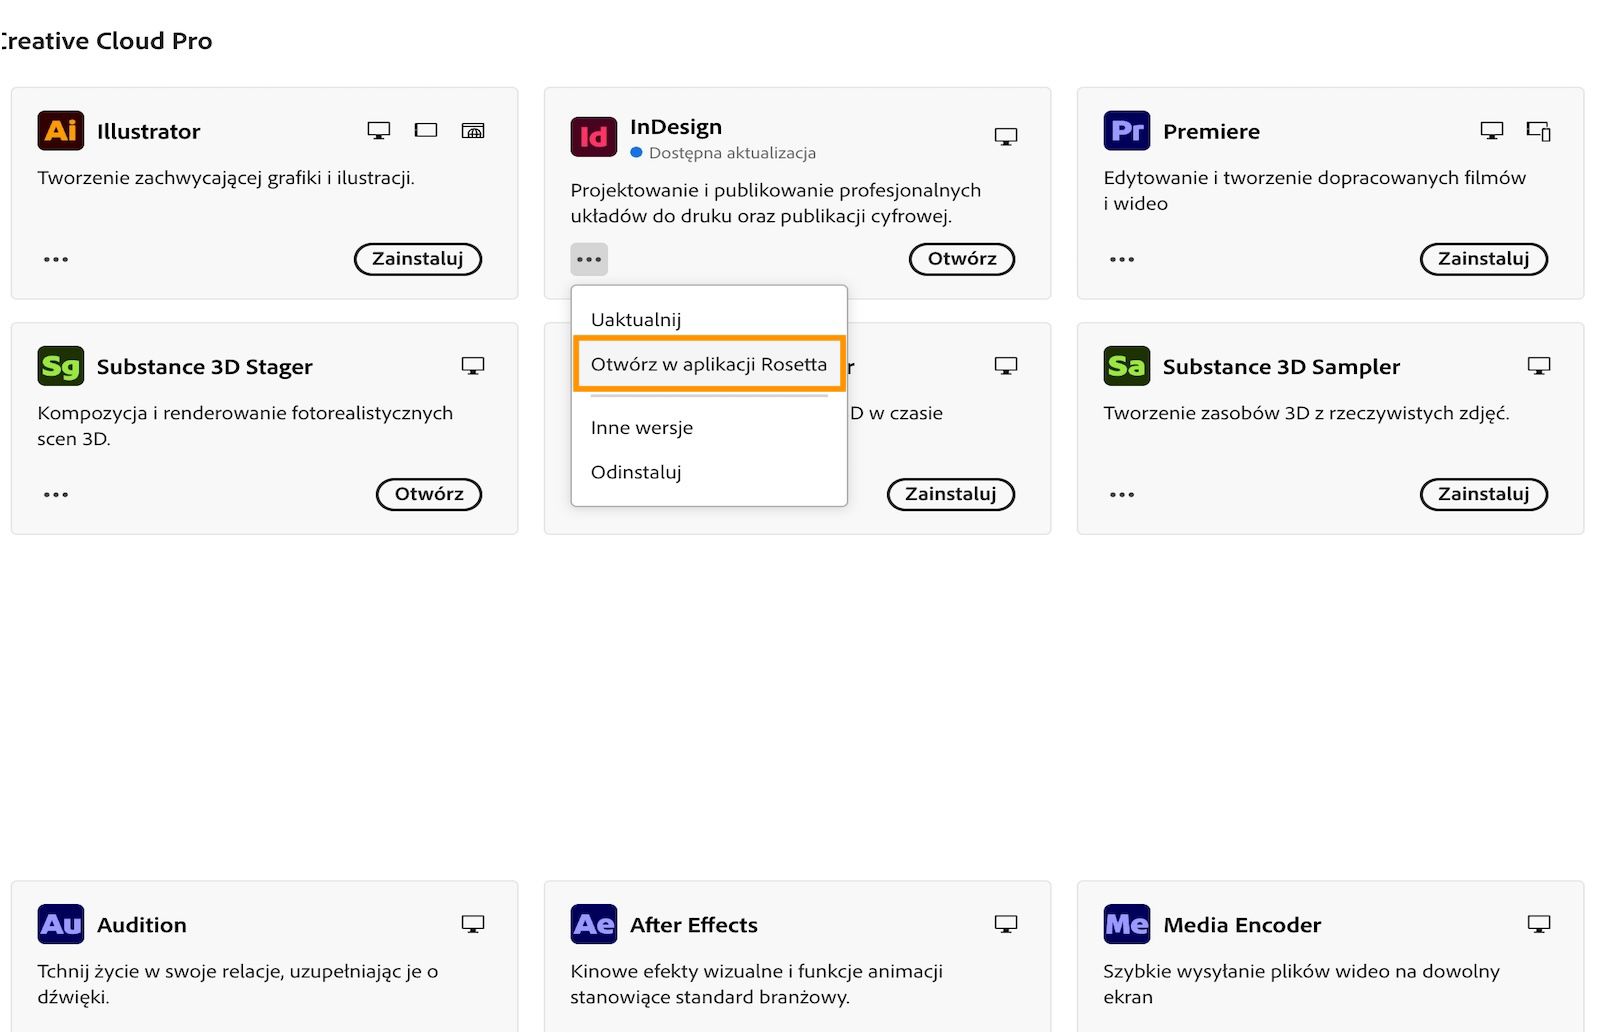1600x1033 pixels.
Task: Choose Inne wersje menu entry
Action: (x=709, y=428)
